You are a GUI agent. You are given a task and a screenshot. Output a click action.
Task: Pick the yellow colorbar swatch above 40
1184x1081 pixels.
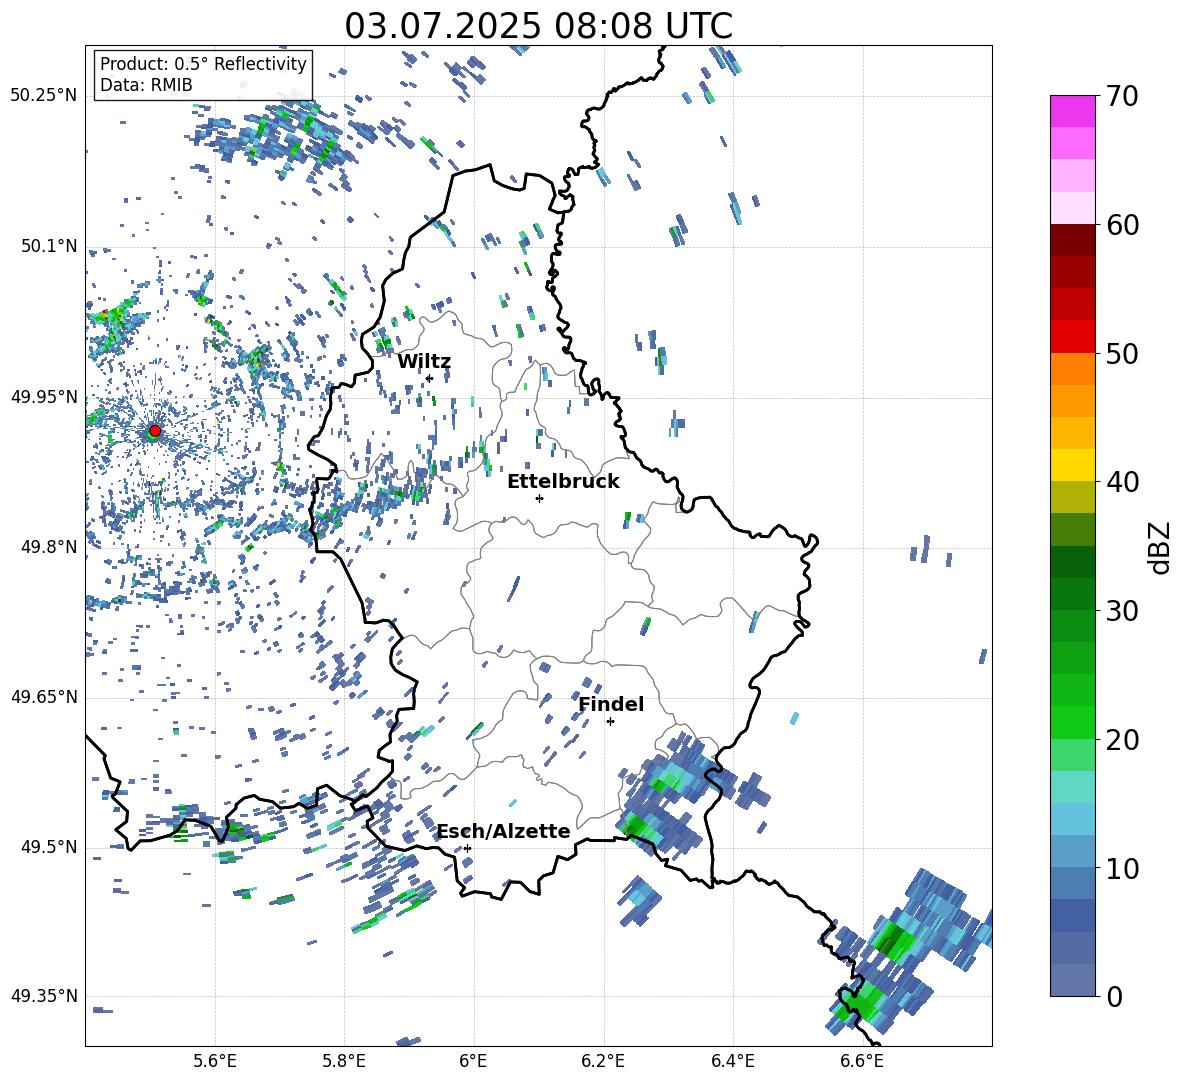tap(1072, 465)
